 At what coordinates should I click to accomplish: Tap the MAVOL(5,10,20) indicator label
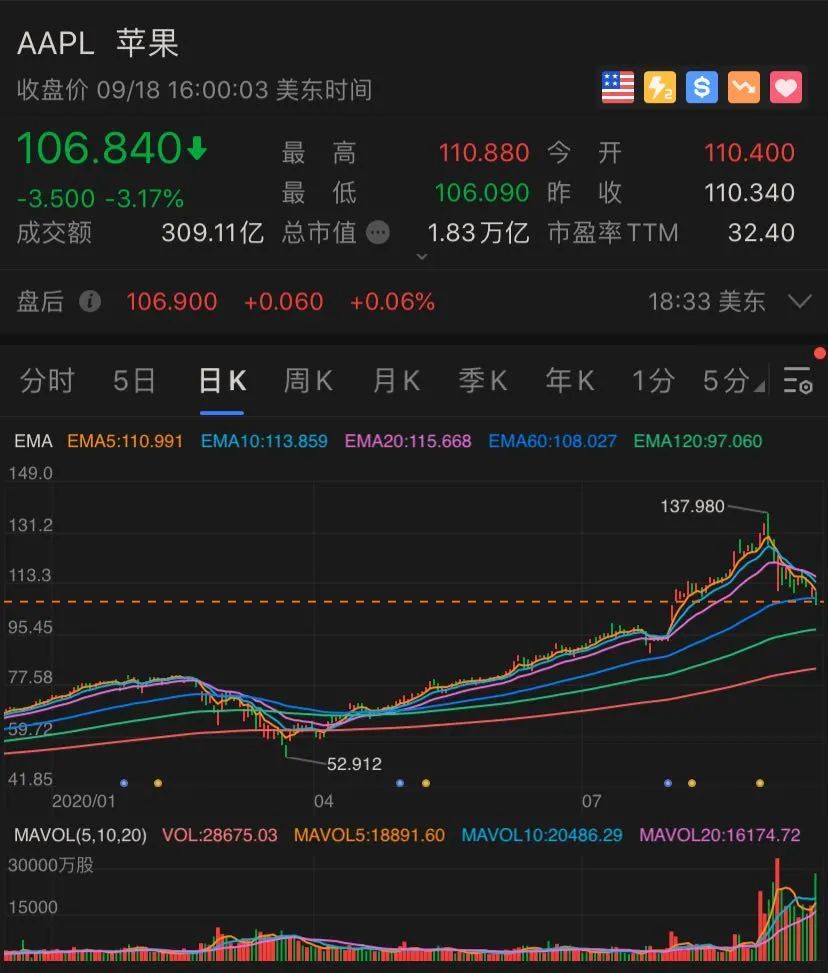click(x=80, y=835)
